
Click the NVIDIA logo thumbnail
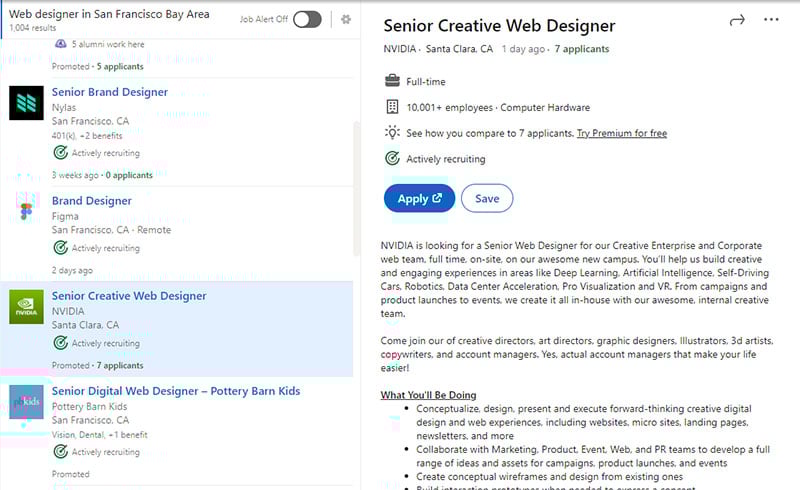(27, 307)
